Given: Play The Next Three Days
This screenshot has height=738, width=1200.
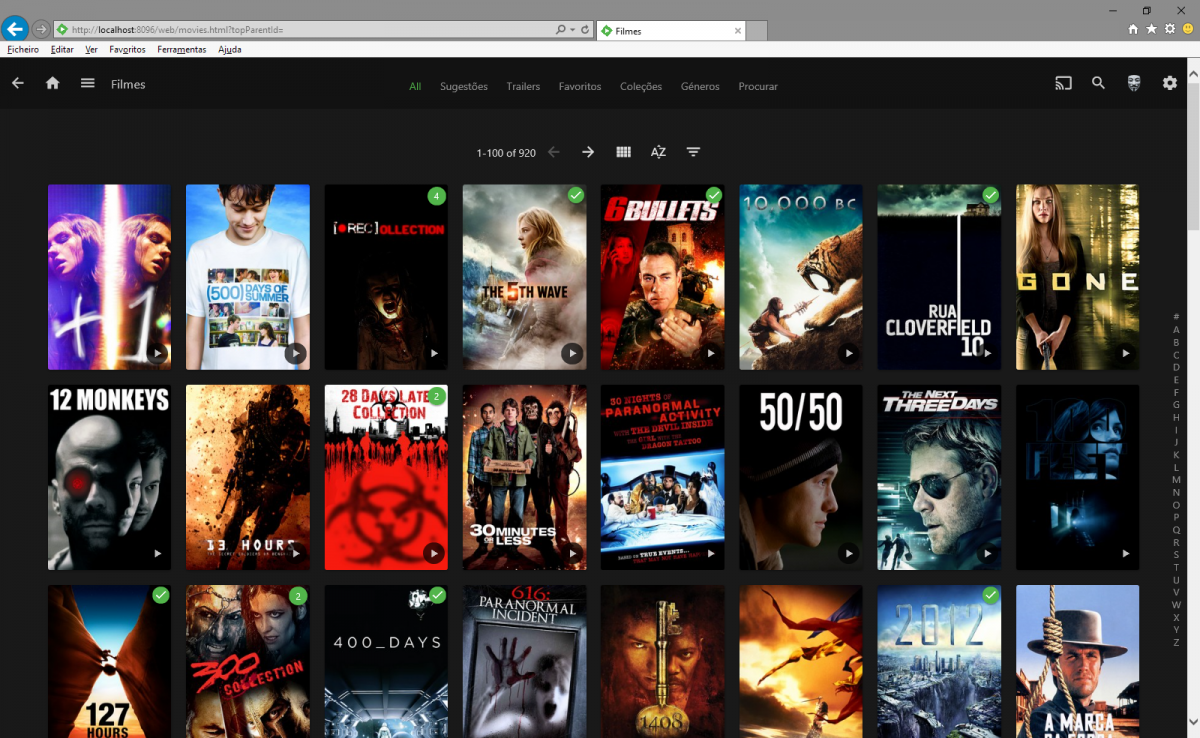Looking at the screenshot, I should tap(987, 553).
